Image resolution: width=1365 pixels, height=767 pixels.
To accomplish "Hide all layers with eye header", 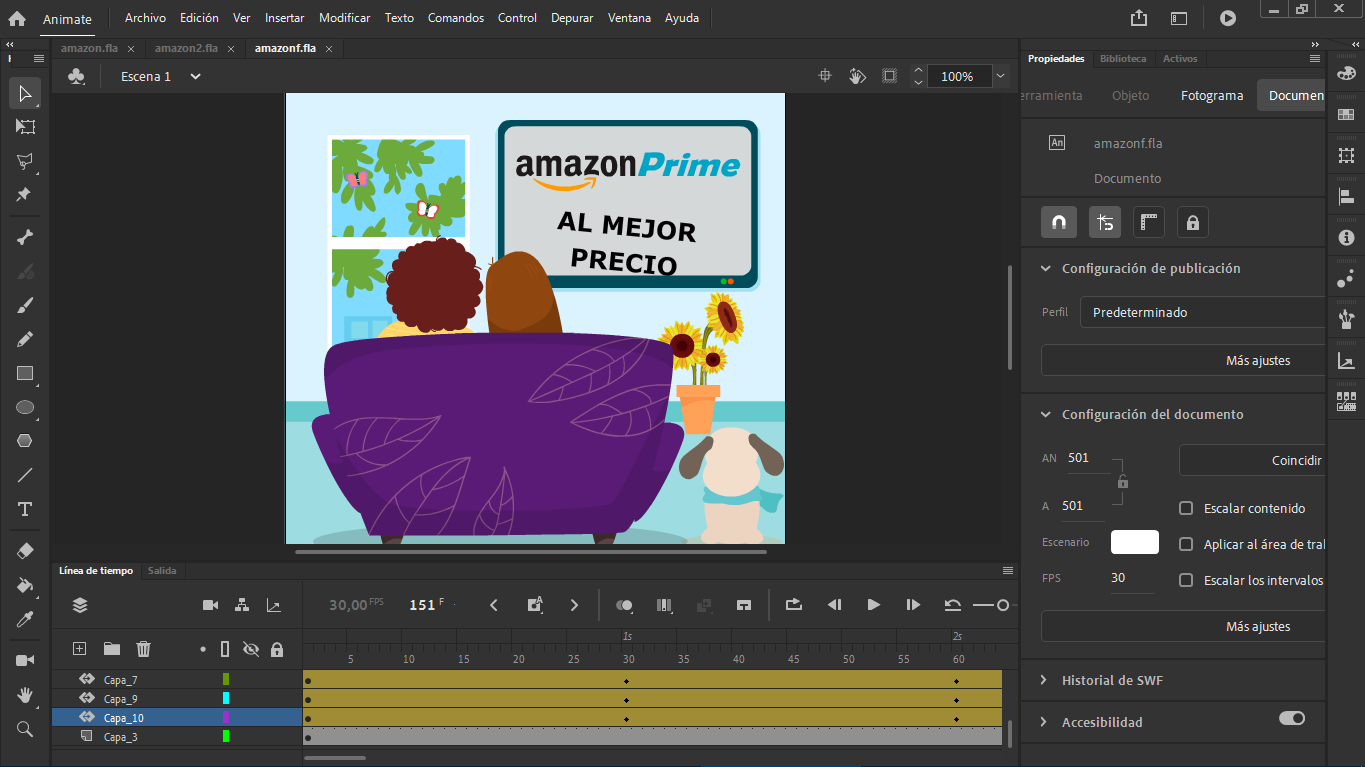I will (251, 649).
